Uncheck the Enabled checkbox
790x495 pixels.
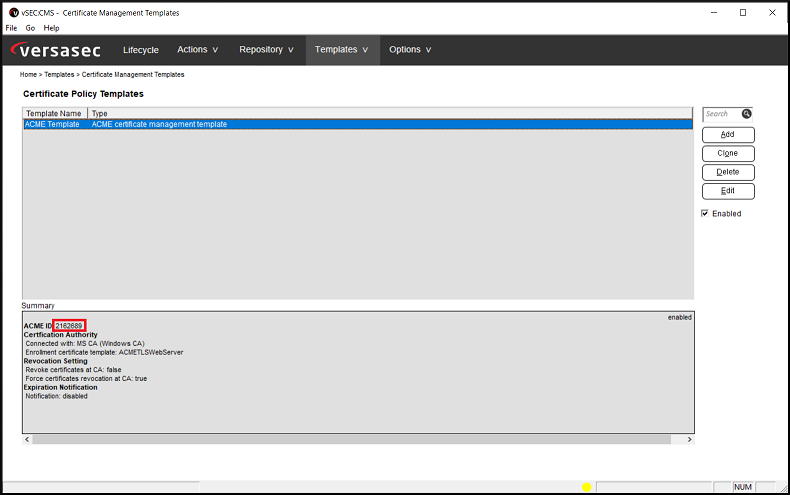pyautogui.click(x=705, y=213)
